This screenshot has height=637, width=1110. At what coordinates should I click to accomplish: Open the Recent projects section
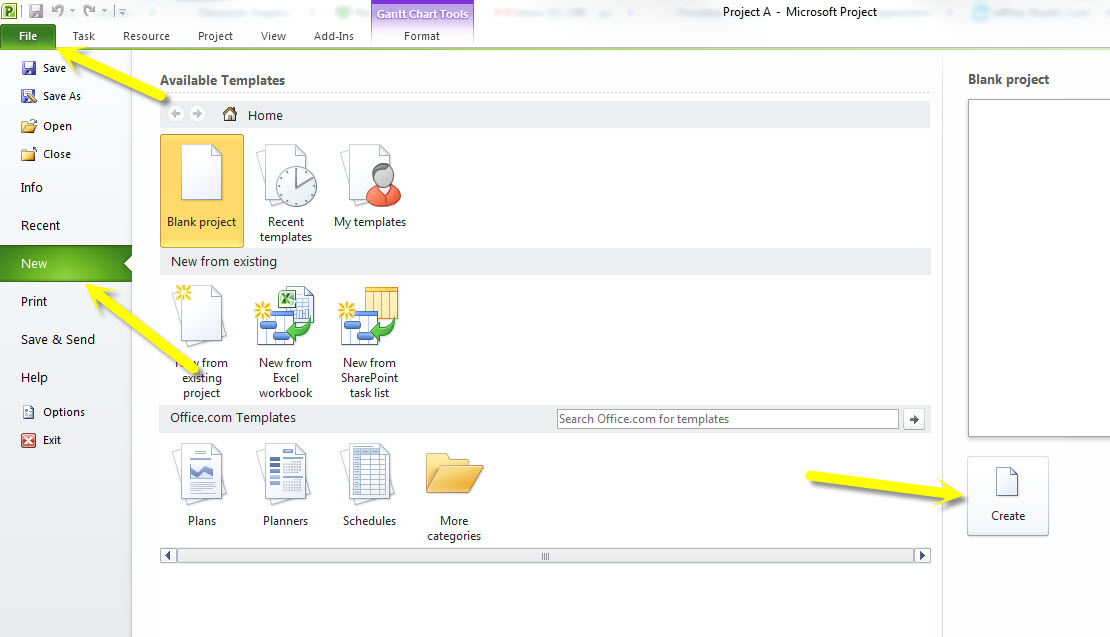pyautogui.click(x=40, y=226)
